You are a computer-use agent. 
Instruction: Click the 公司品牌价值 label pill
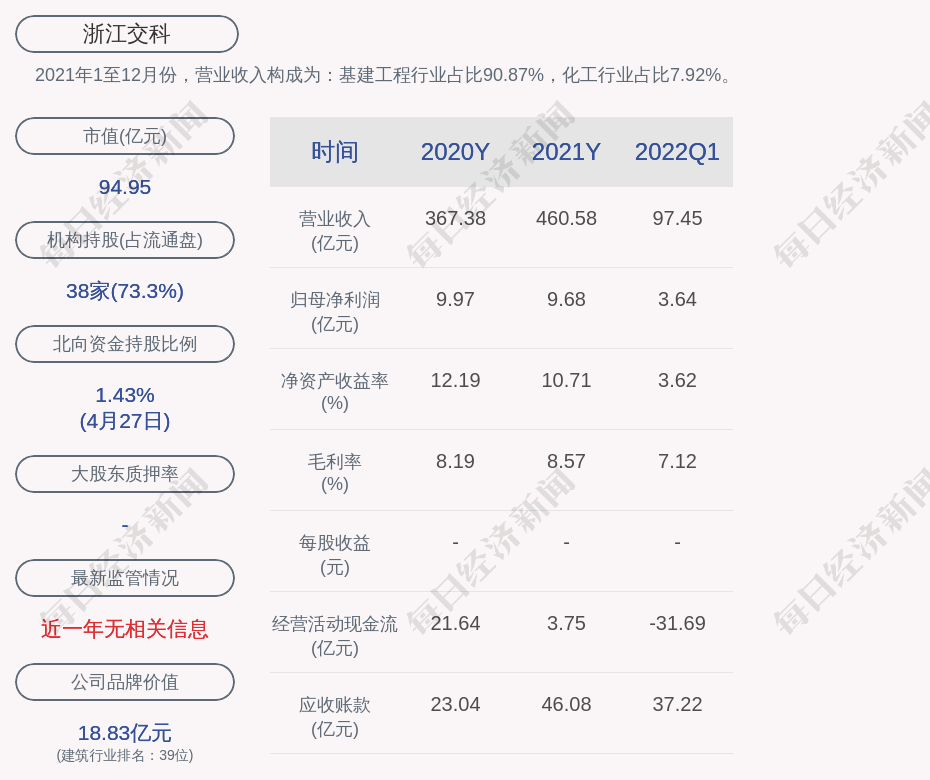pyautogui.click(x=125, y=682)
